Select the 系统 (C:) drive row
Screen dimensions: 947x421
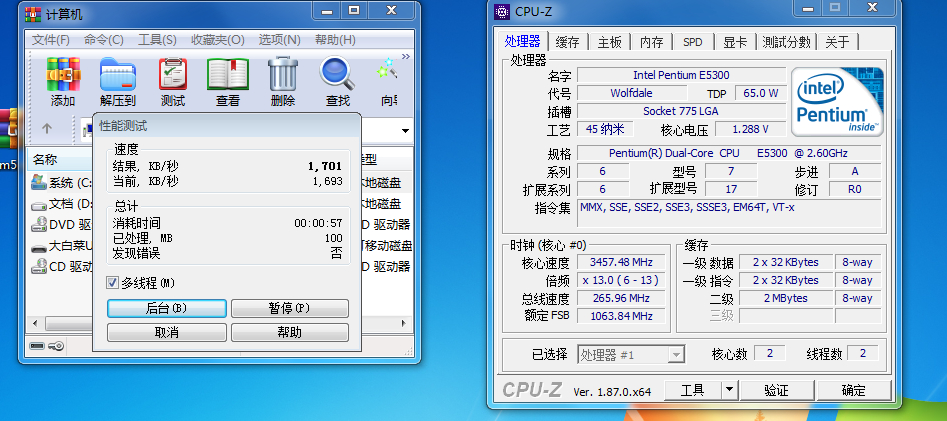(x=61, y=182)
